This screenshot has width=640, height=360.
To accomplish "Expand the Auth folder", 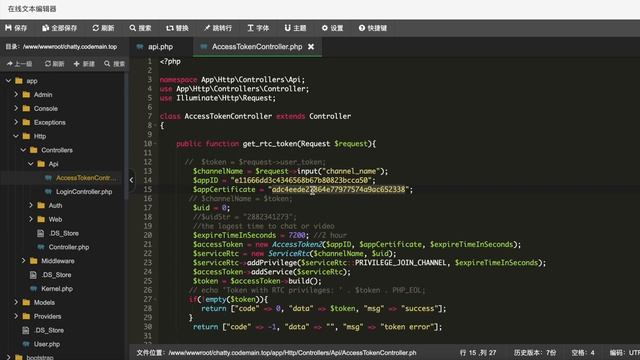I will [x=31, y=206].
